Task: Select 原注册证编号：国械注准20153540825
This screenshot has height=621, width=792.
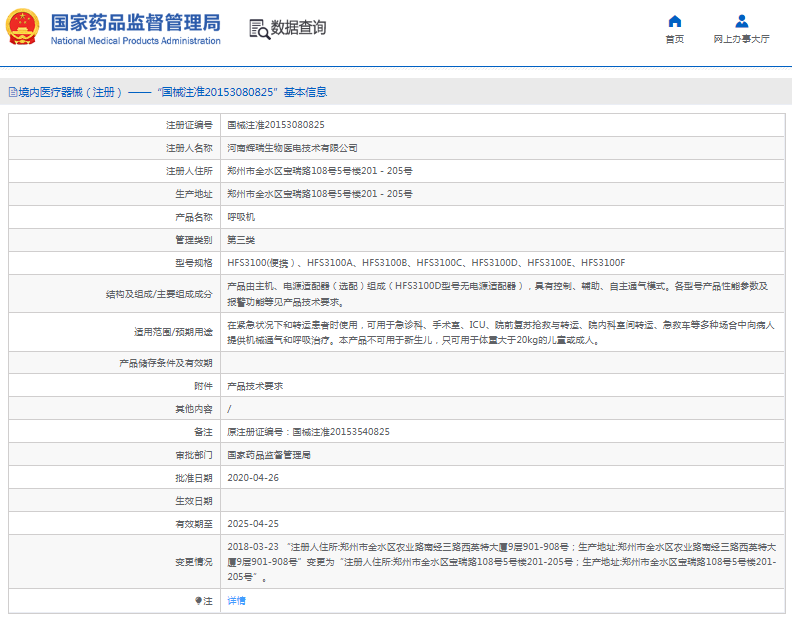Action: click(x=308, y=432)
